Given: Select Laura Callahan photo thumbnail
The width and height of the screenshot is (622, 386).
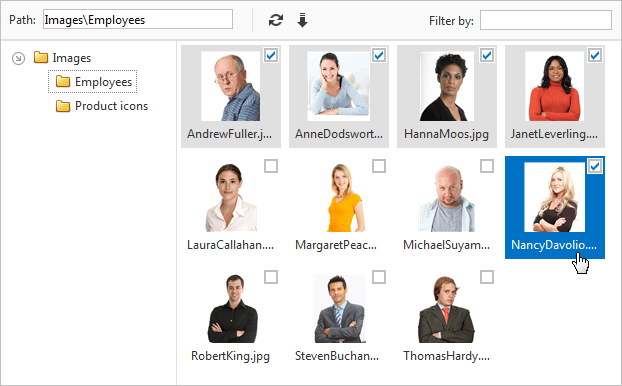Looking at the screenshot, I should click(230, 197).
